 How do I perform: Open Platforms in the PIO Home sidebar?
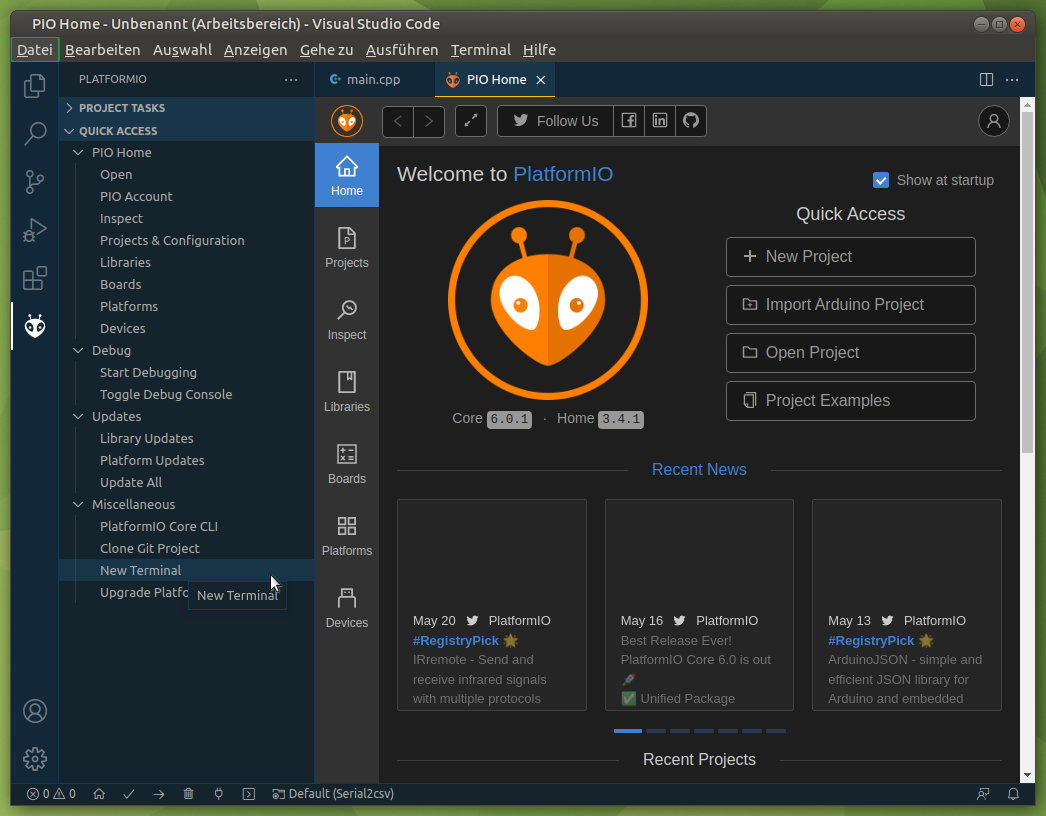pyautogui.click(x=347, y=536)
